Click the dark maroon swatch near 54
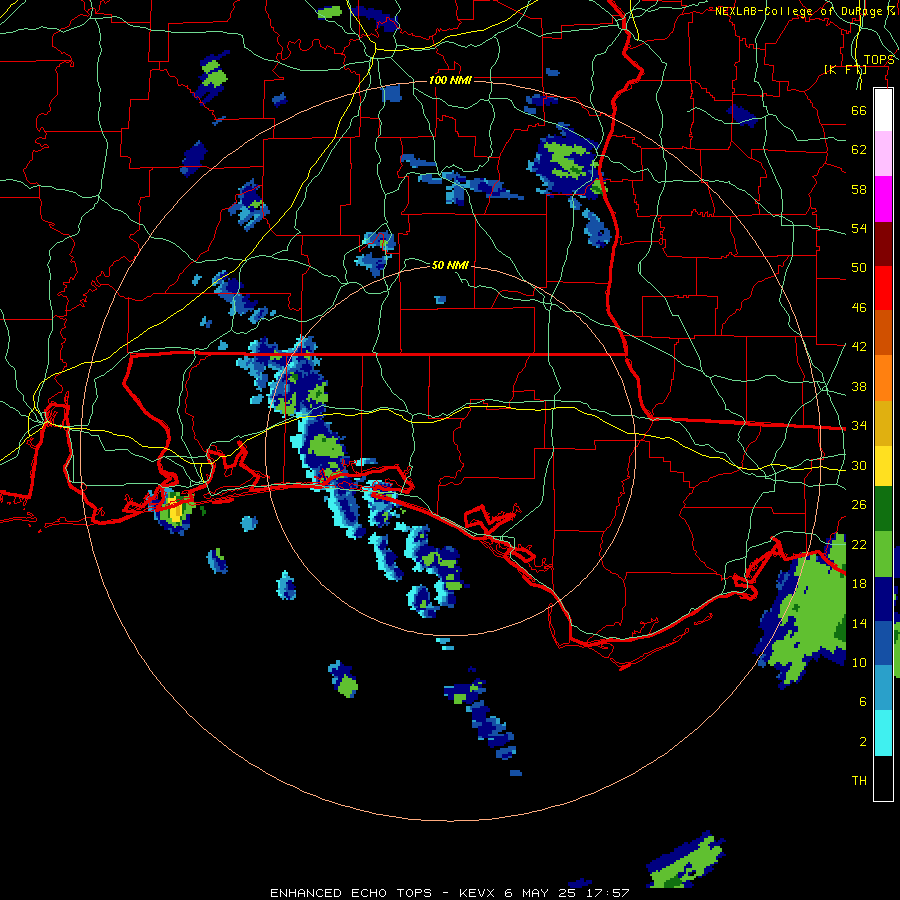Viewport: 900px width, 900px height. [883, 243]
